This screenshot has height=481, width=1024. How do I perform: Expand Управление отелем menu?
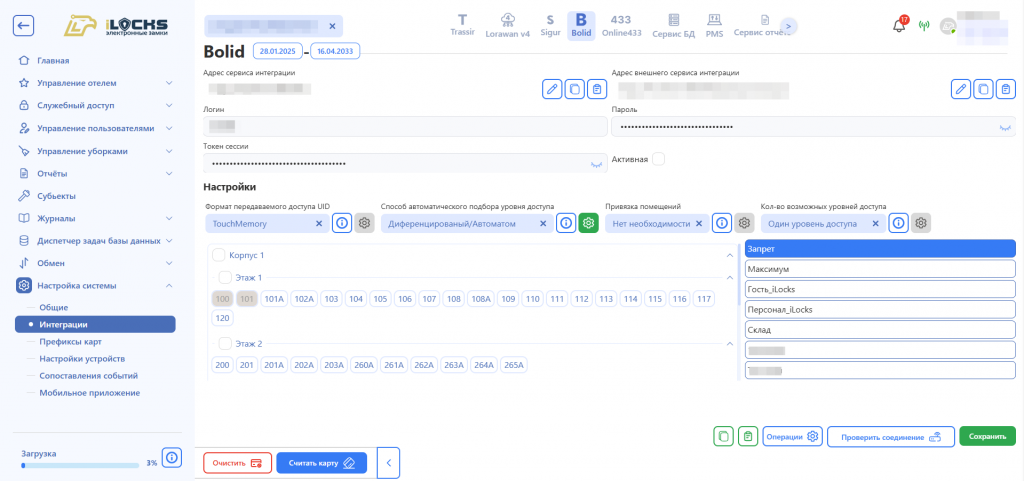click(x=95, y=83)
